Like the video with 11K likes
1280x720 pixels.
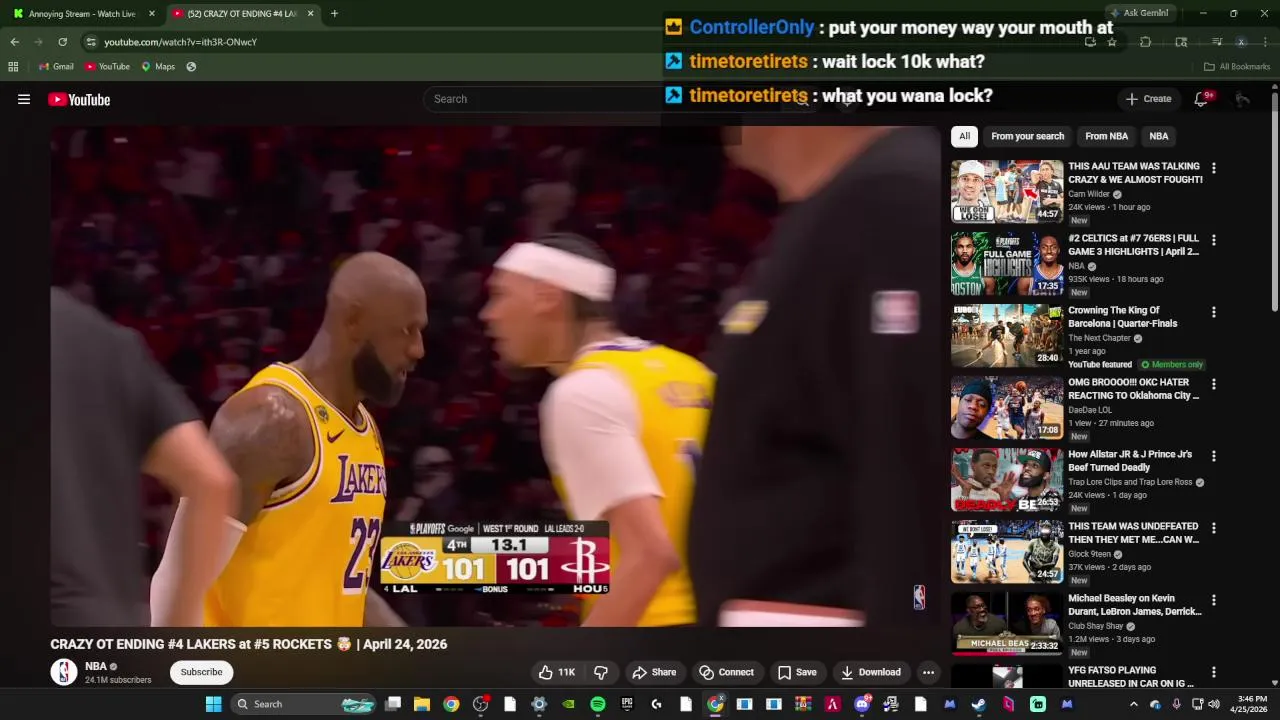[557, 672]
